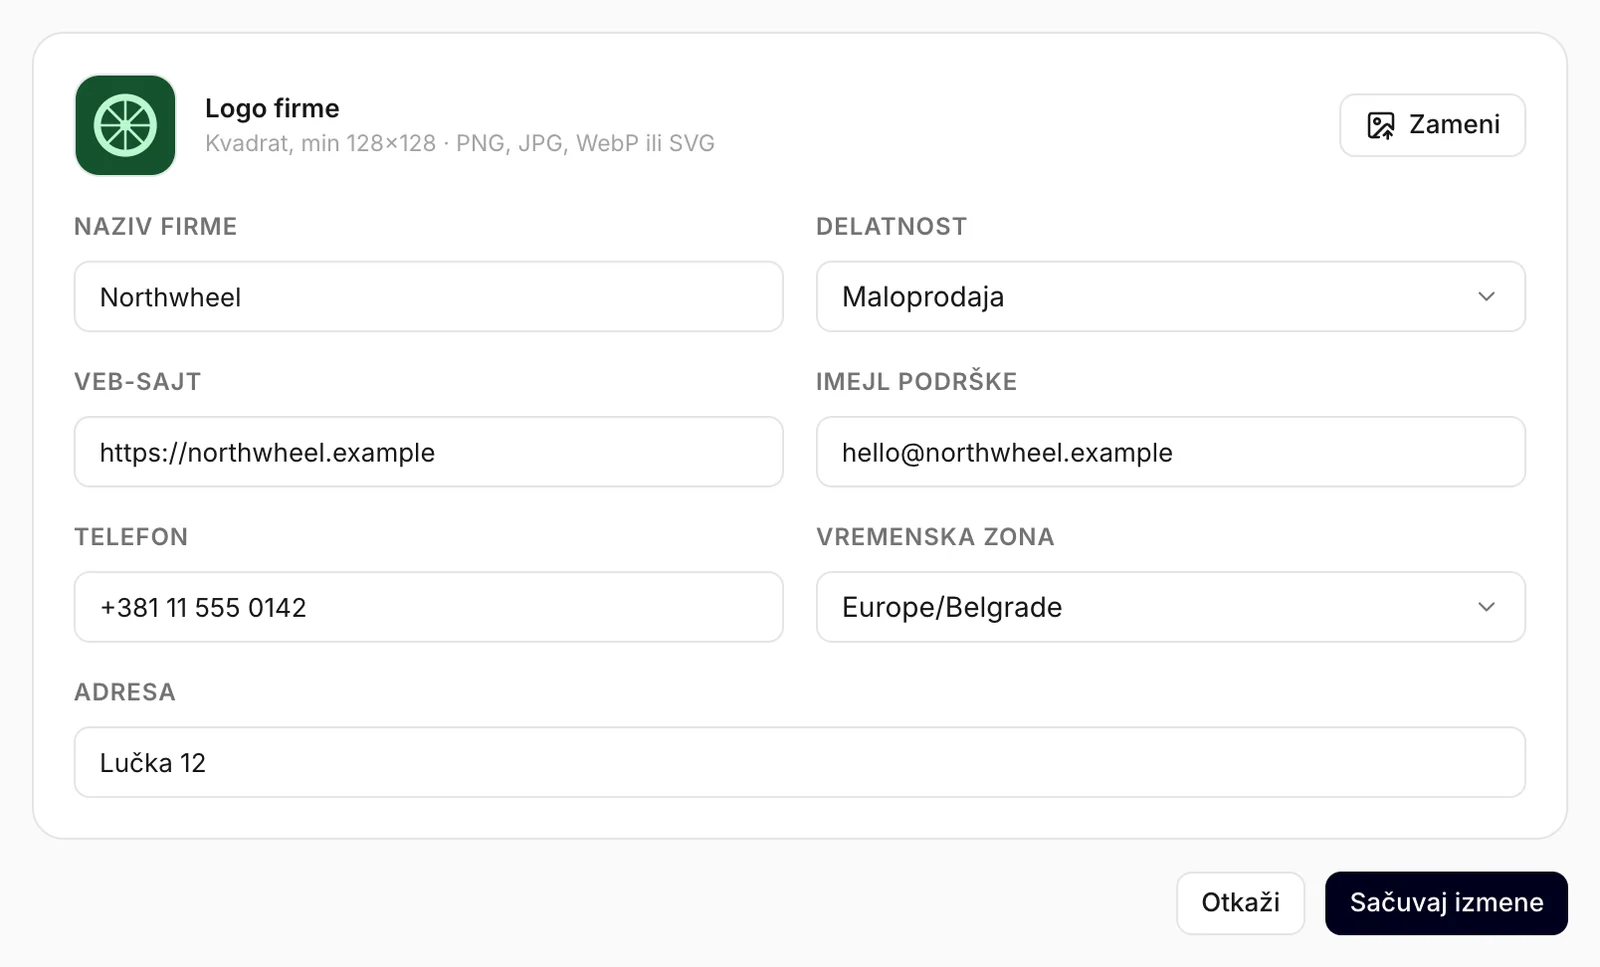1600x967 pixels.
Task: Click the ADRESA field label
Action: coord(125,692)
